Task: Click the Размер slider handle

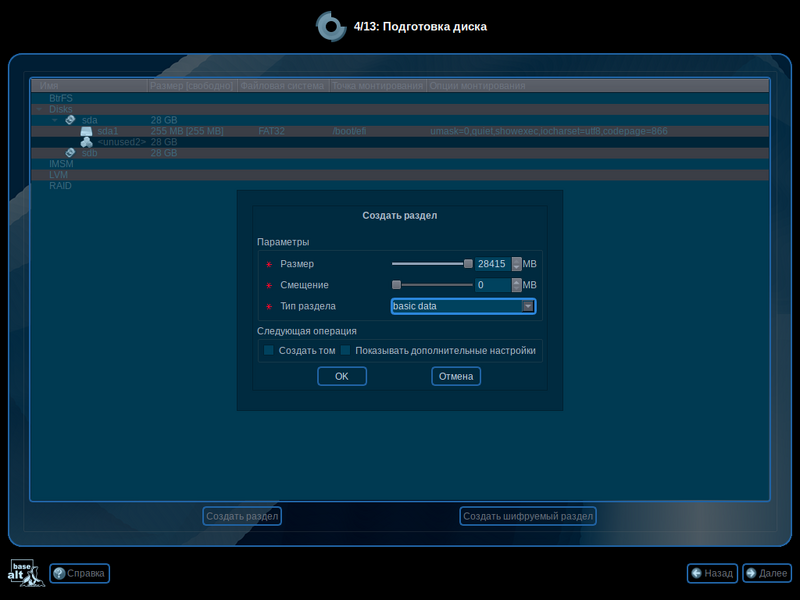Action: click(468, 264)
